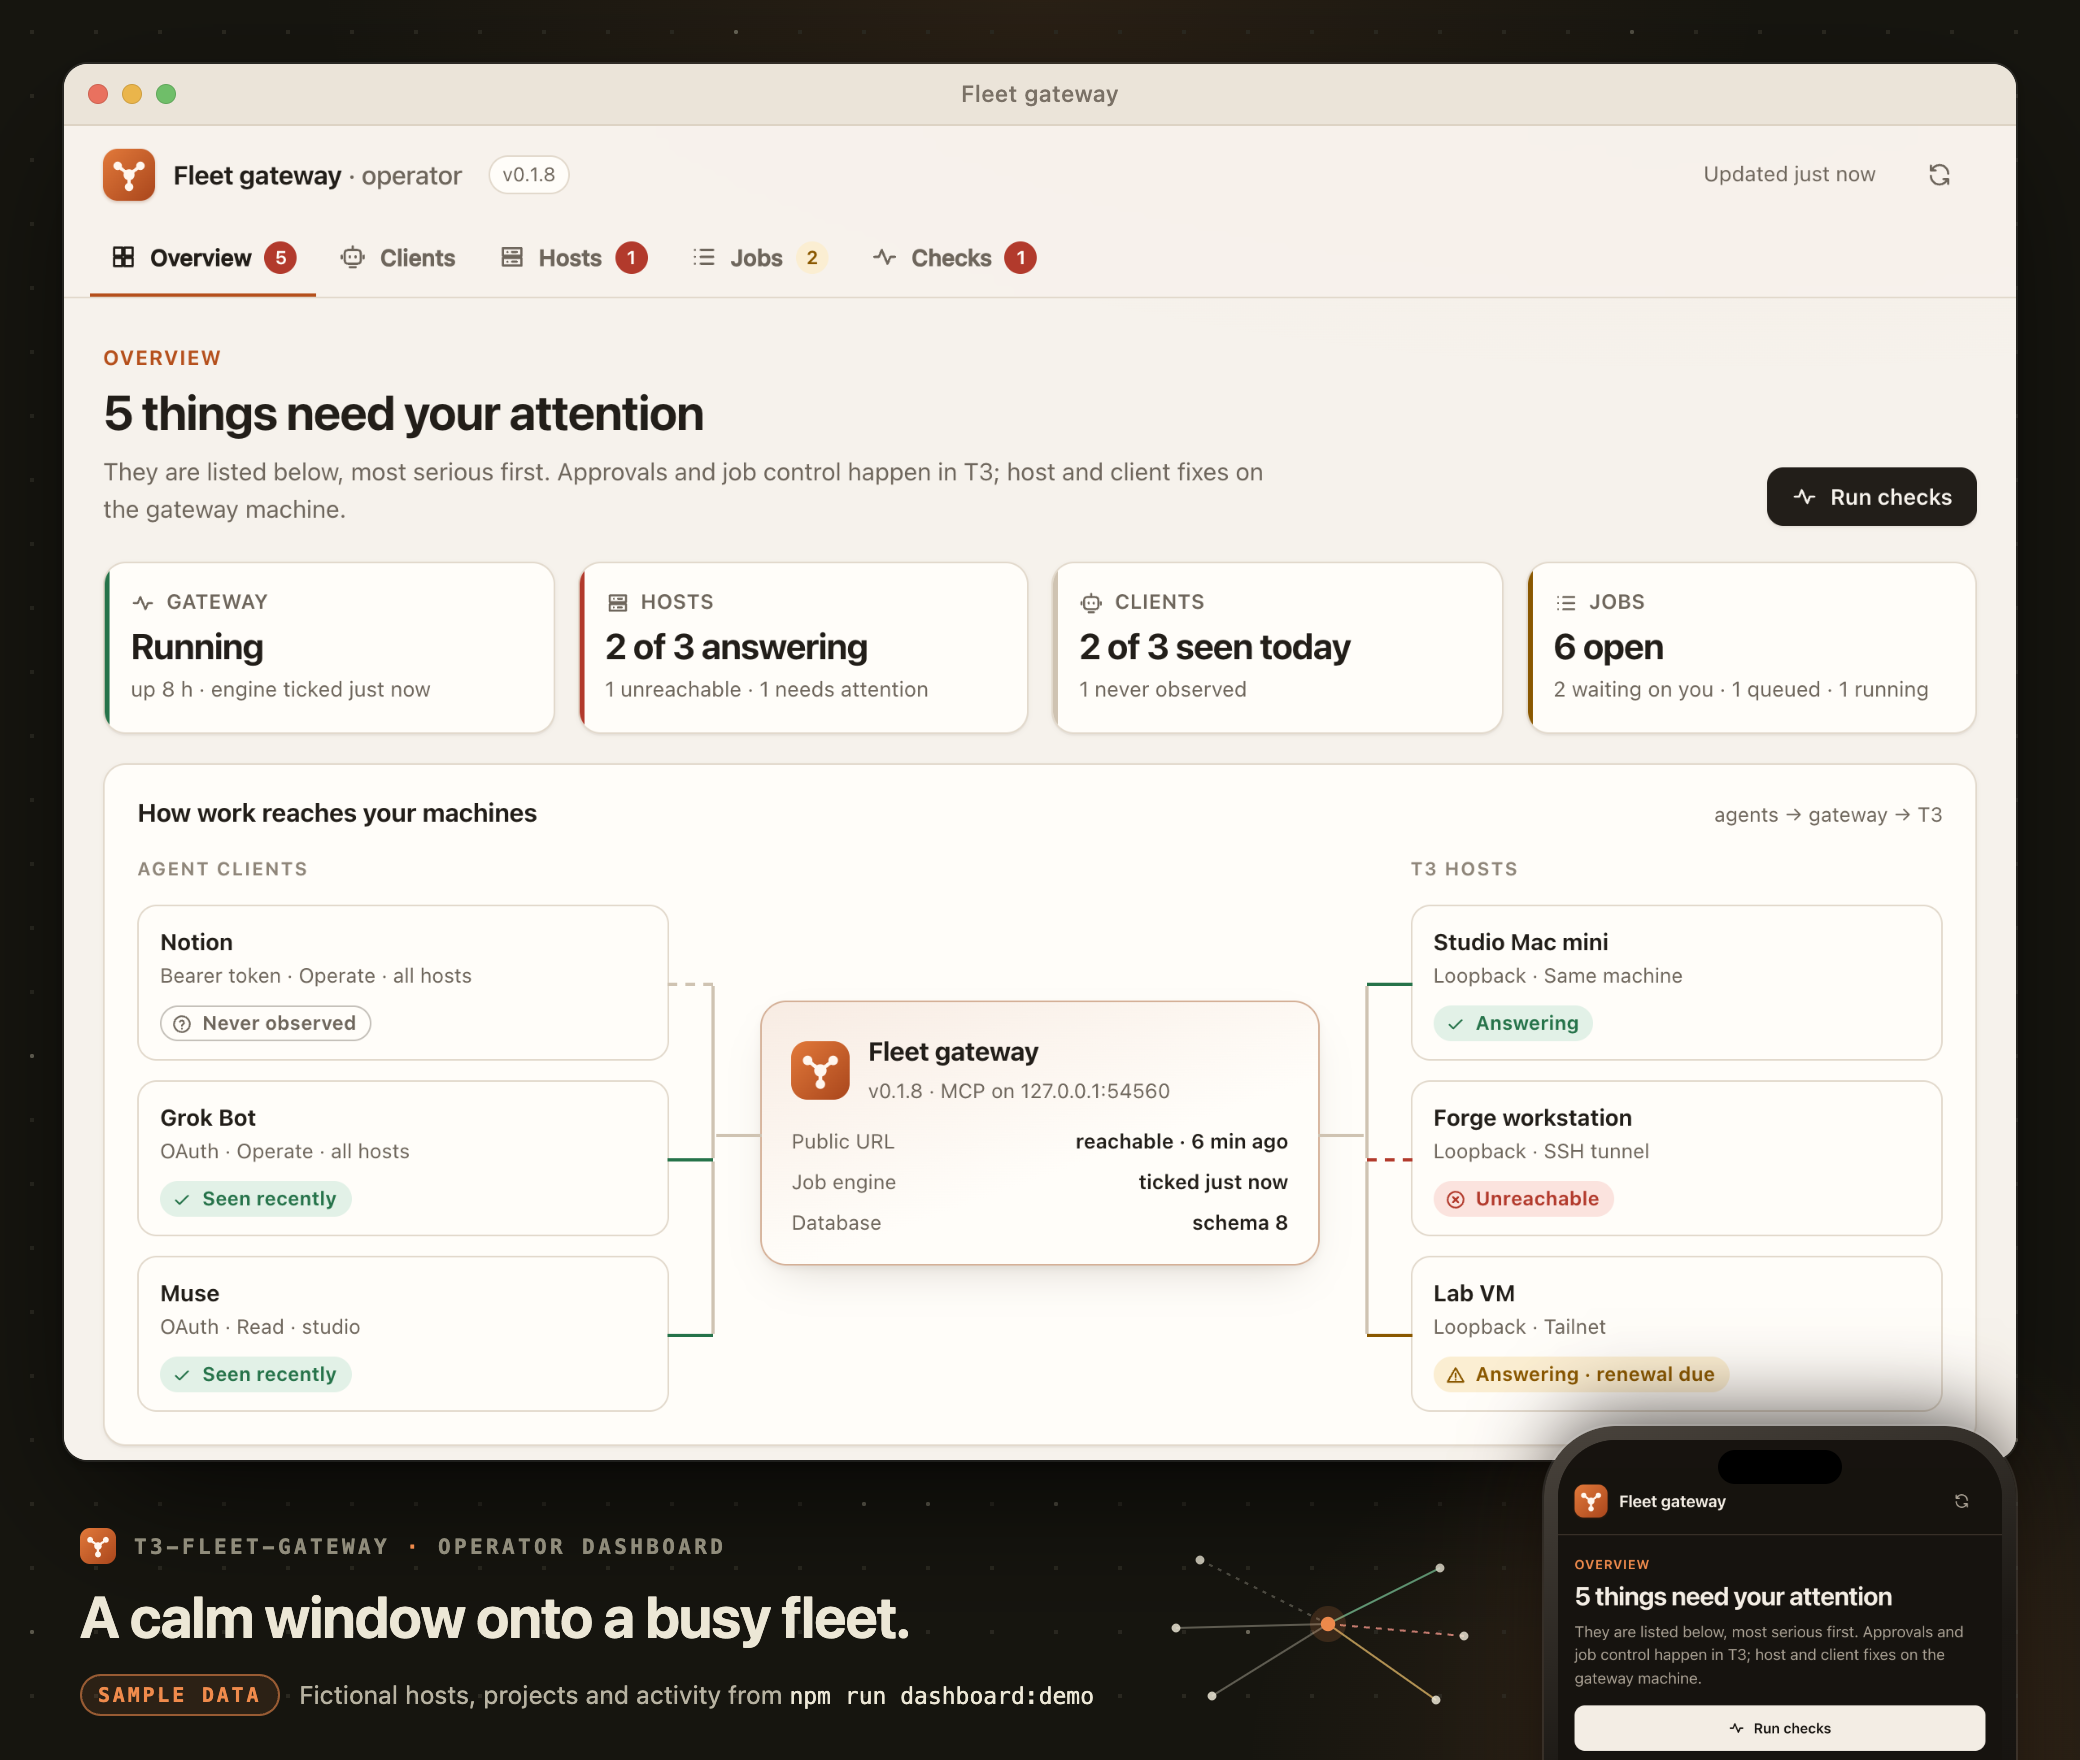The width and height of the screenshot is (2080, 1760).
Task: Click the red 5 badge on Overview
Action: point(280,258)
